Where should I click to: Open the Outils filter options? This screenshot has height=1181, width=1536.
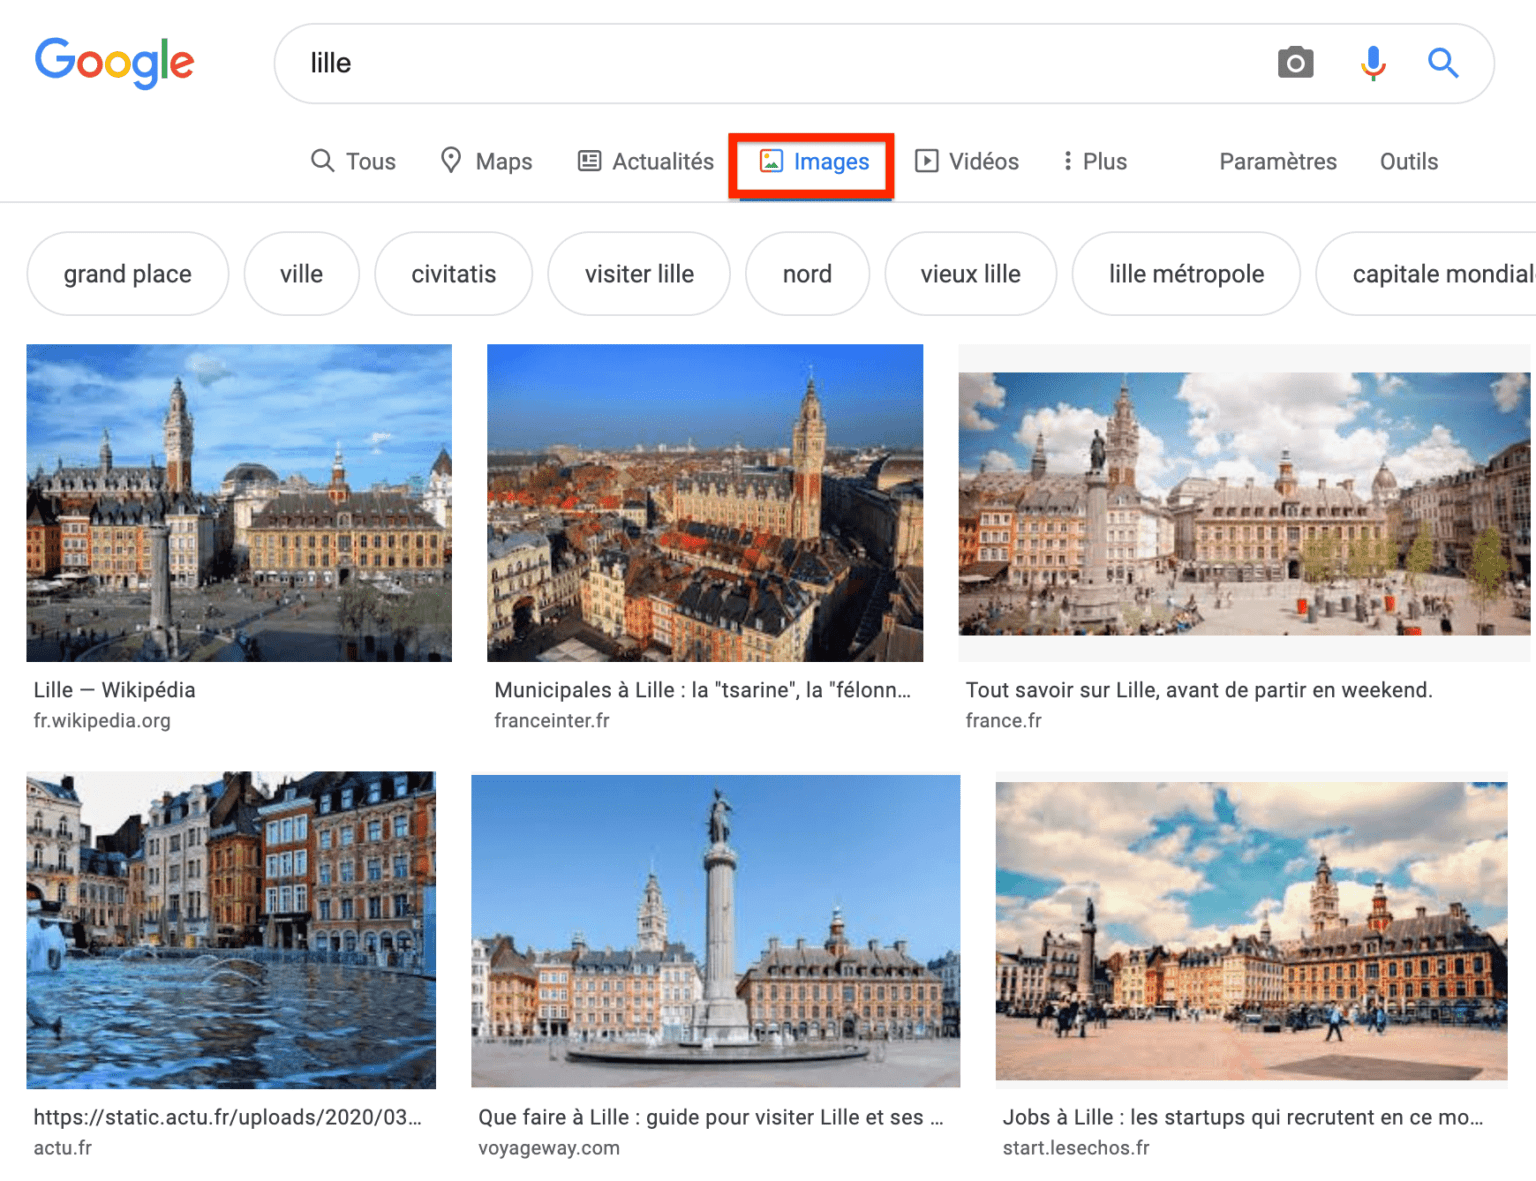coord(1408,160)
